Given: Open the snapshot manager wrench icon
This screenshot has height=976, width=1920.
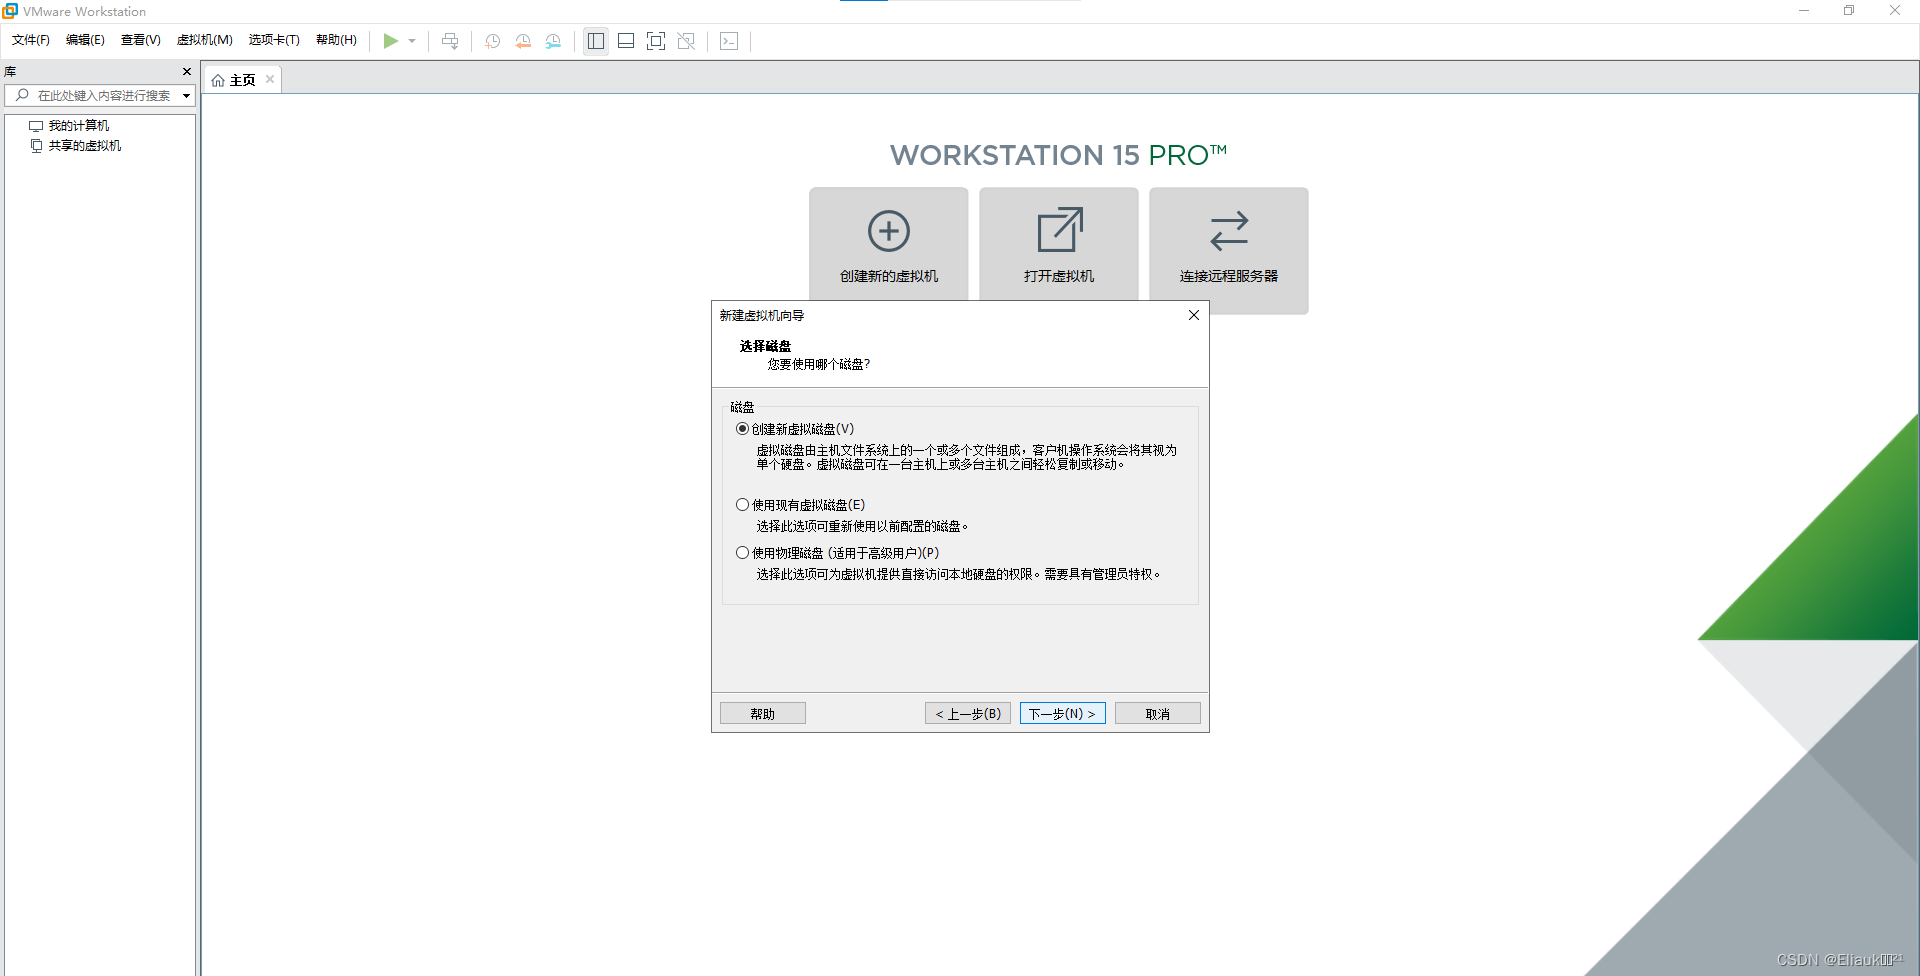Looking at the screenshot, I should point(553,41).
